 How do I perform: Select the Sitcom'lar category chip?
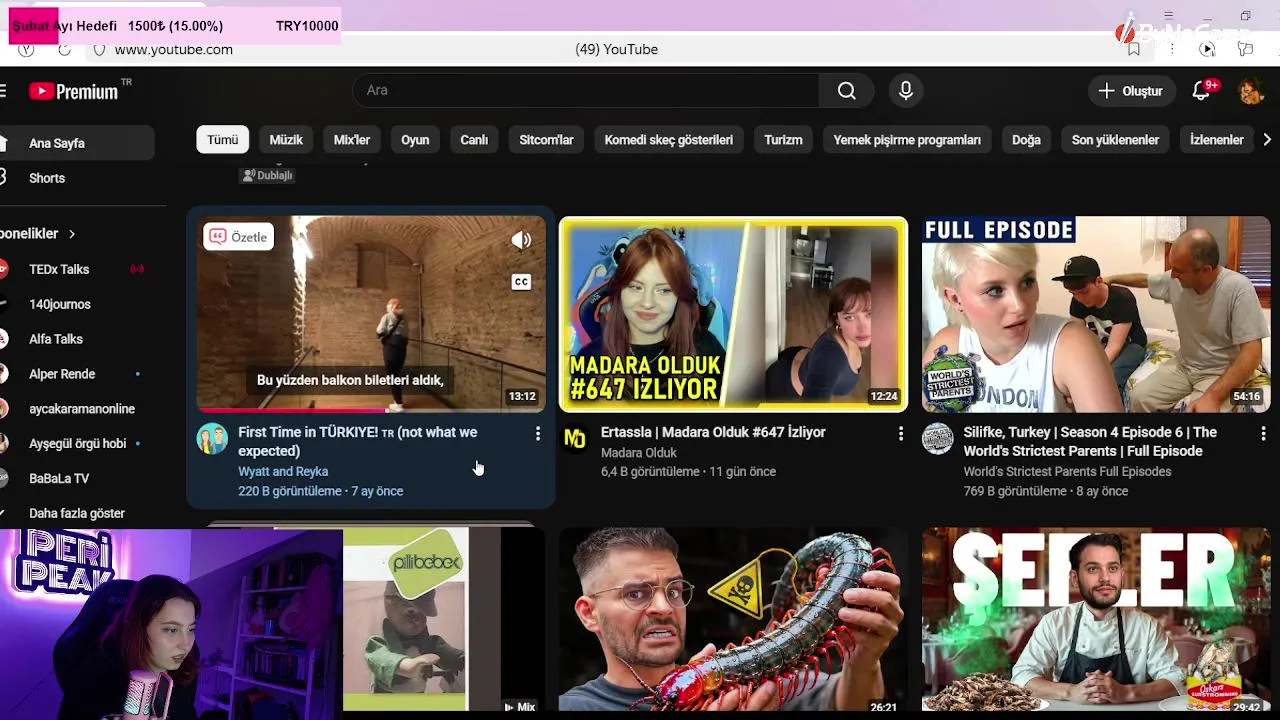coord(546,140)
